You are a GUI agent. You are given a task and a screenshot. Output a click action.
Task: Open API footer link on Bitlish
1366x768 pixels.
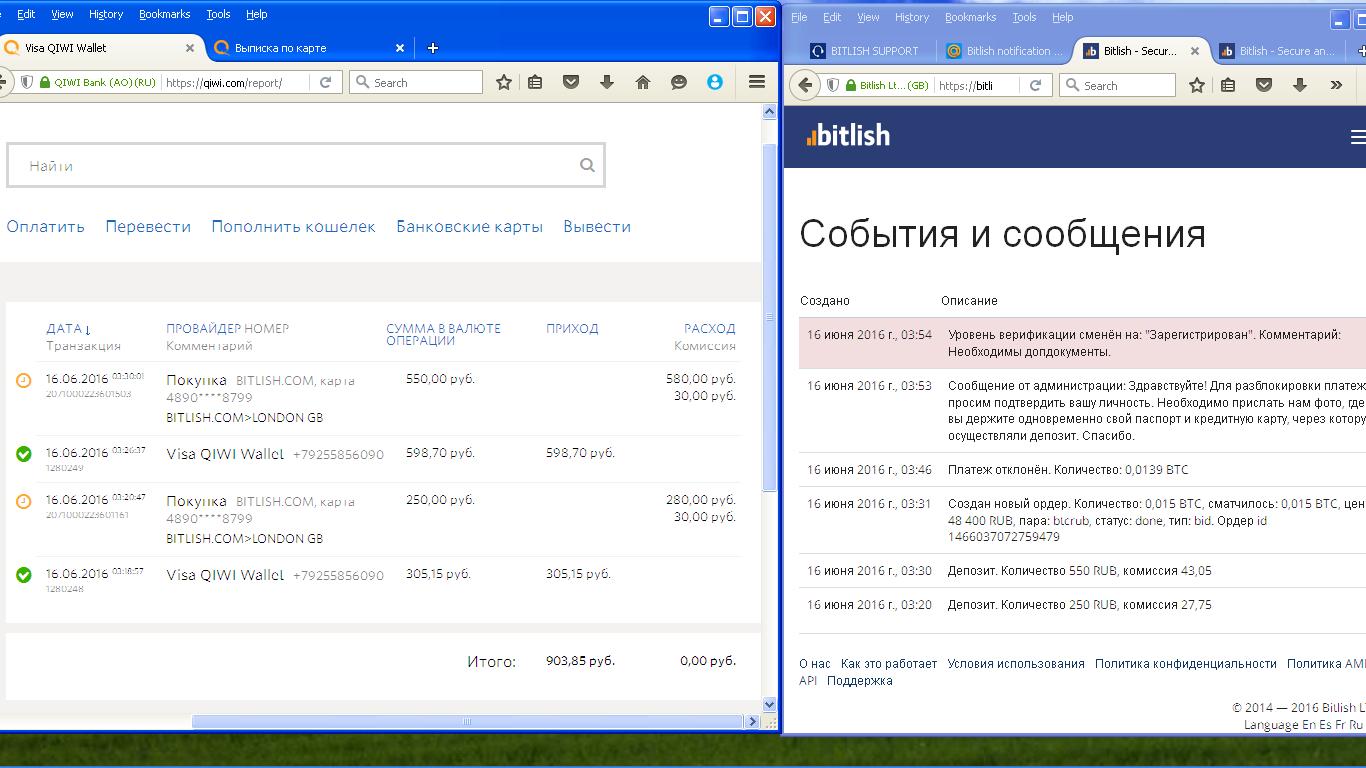tap(808, 681)
